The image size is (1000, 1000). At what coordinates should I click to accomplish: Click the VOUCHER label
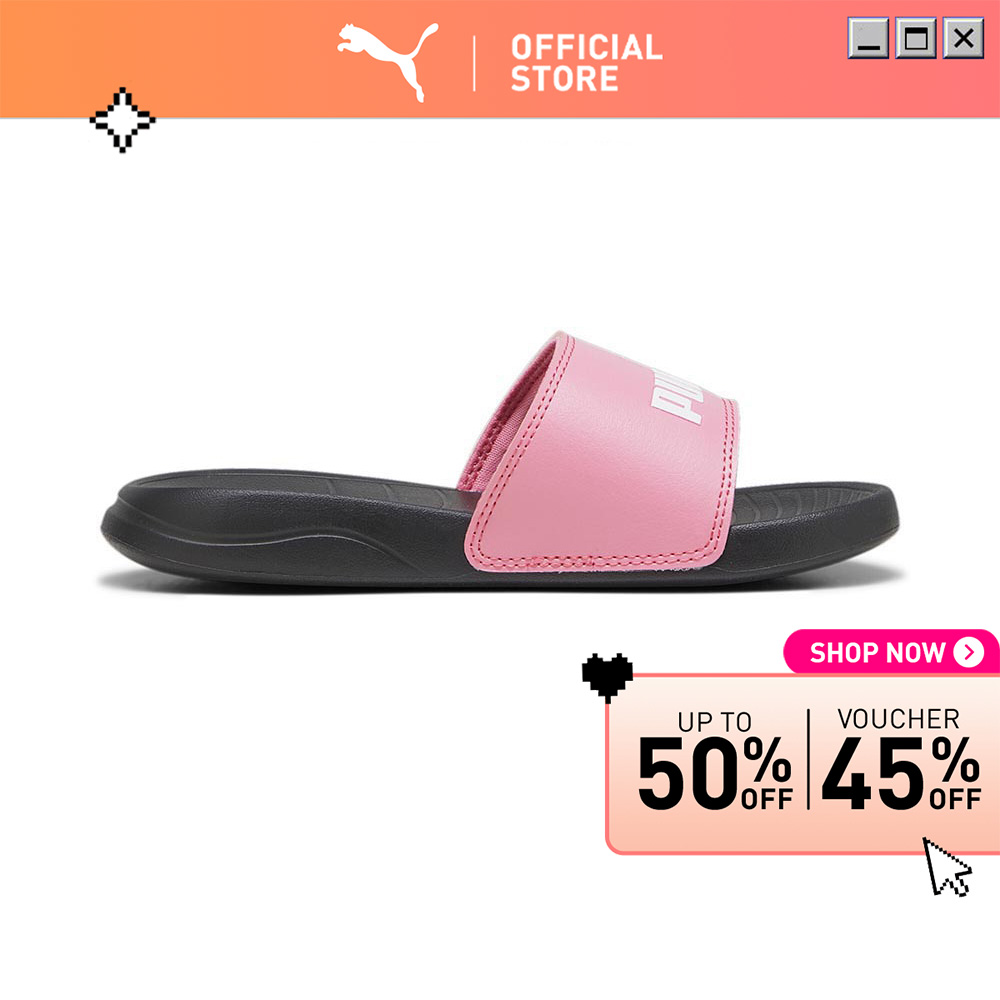click(899, 719)
